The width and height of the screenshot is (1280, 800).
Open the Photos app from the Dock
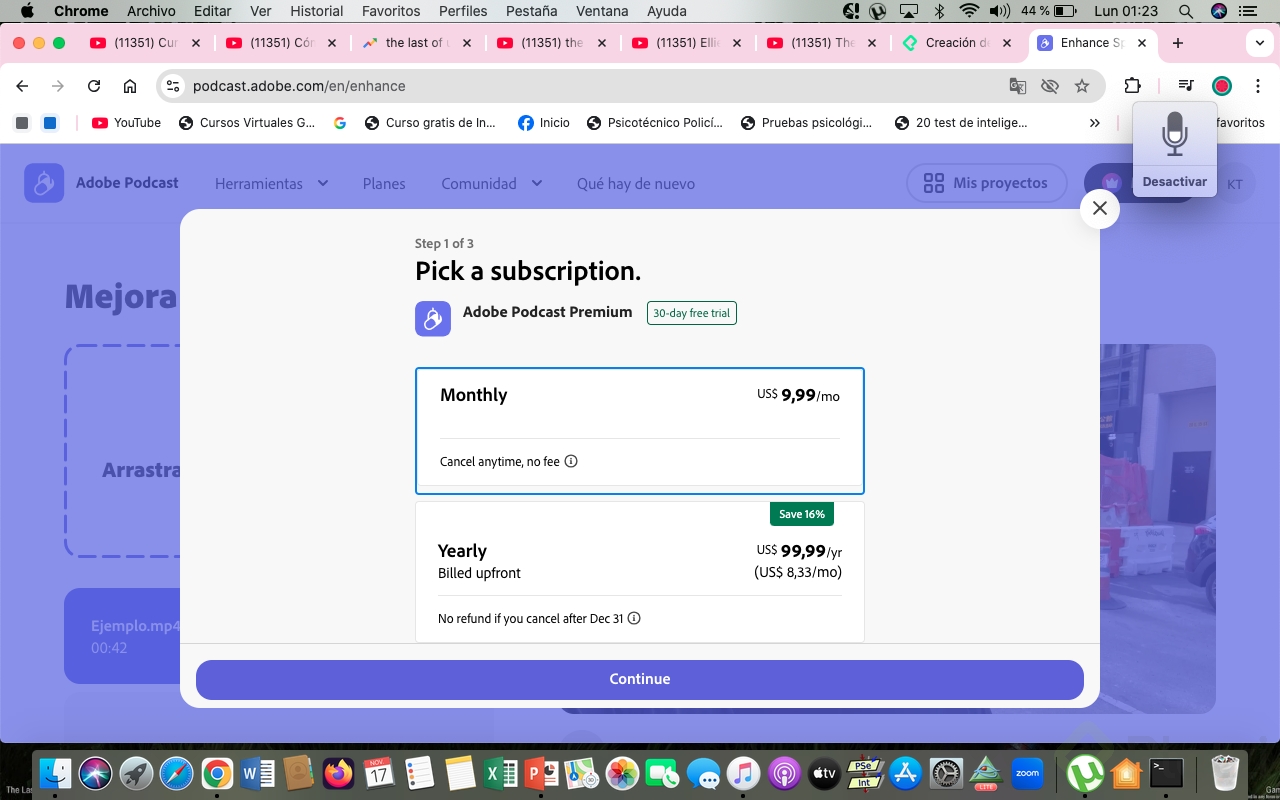click(622, 773)
